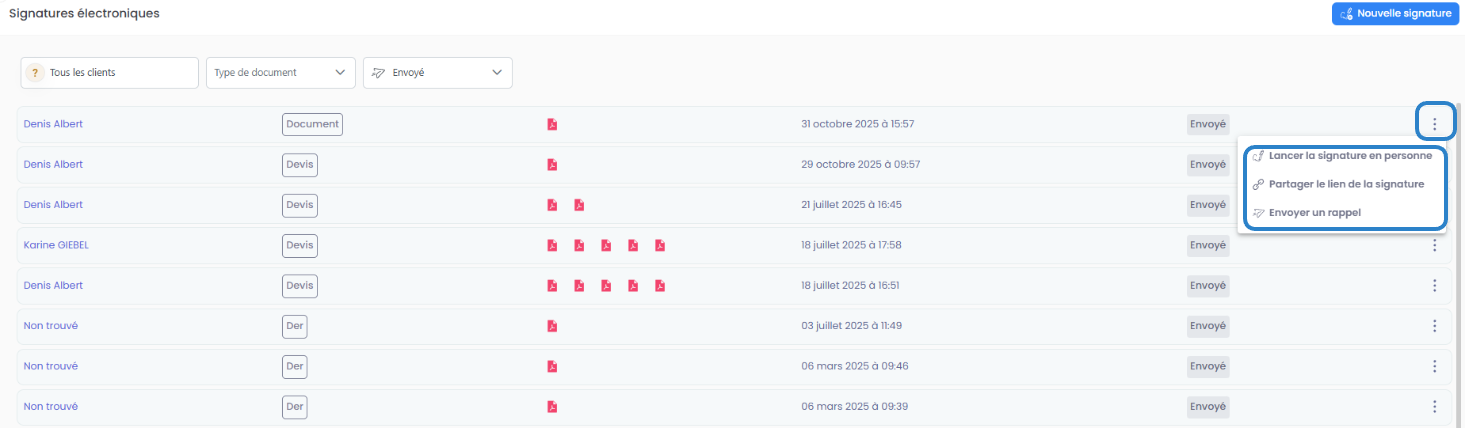Open the PDF in the 06 mars 09:46 row
1465x428 pixels.
[552, 366]
